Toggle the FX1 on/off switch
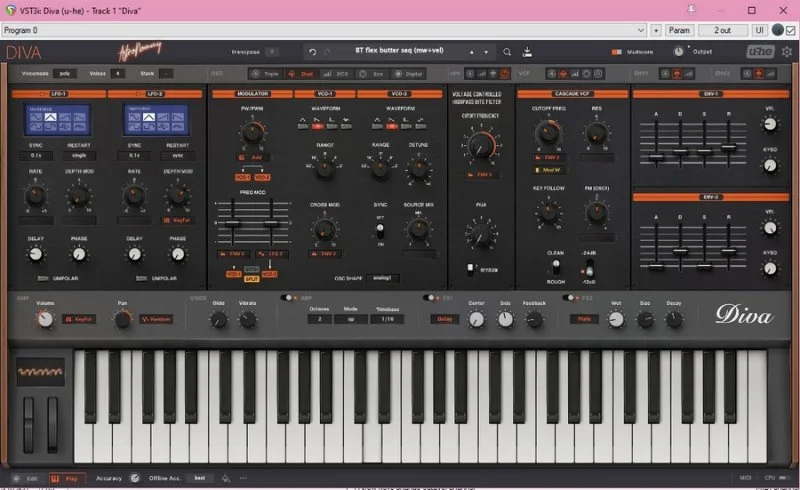800x490 pixels. pyautogui.click(x=431, y=298)
